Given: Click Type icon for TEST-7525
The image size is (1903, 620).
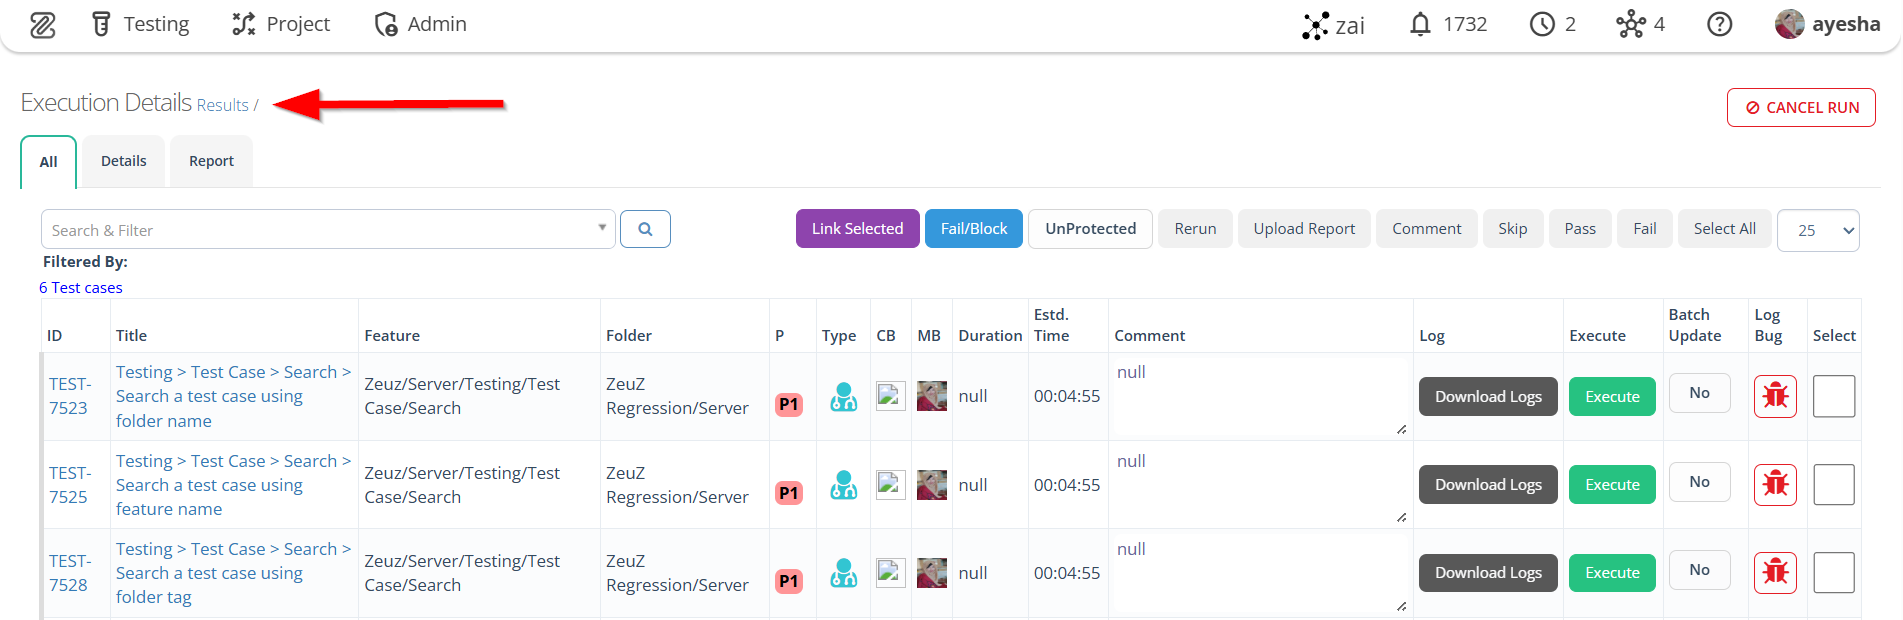Looking at the screenshot, I should [x=843, y=485].
